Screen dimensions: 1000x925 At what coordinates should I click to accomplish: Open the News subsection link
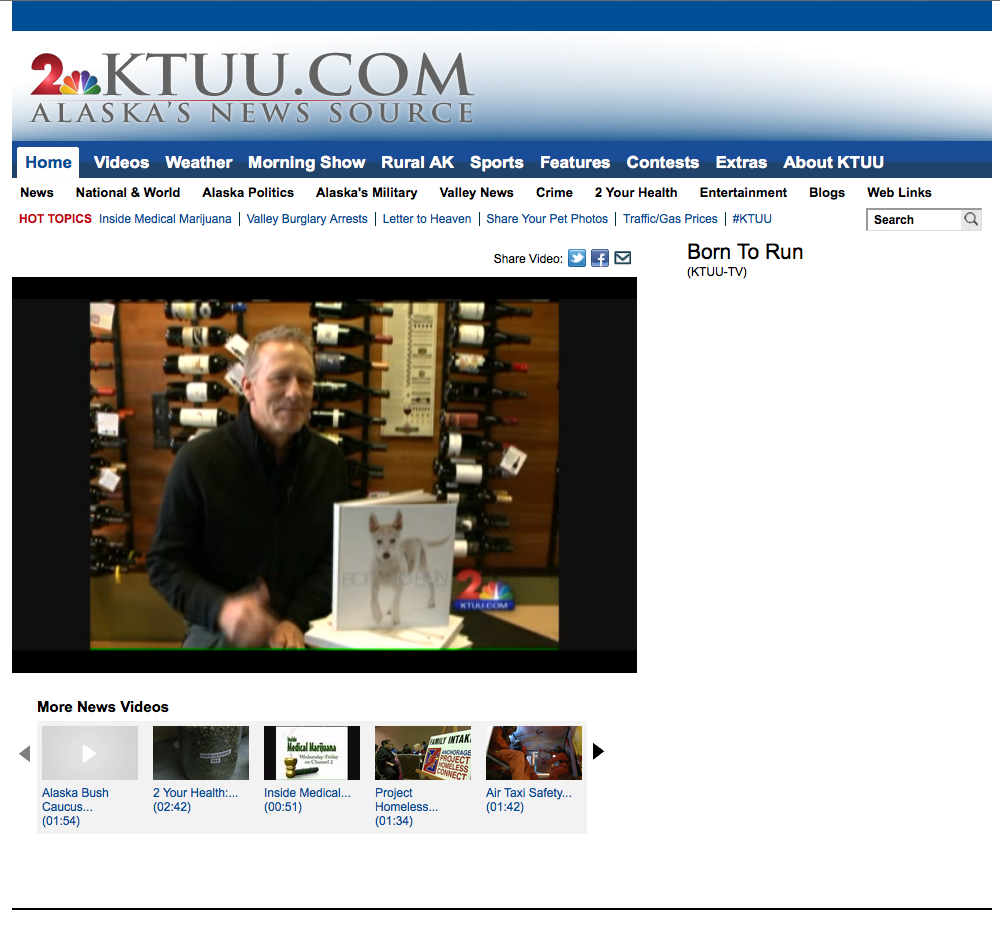click(37, 193)
